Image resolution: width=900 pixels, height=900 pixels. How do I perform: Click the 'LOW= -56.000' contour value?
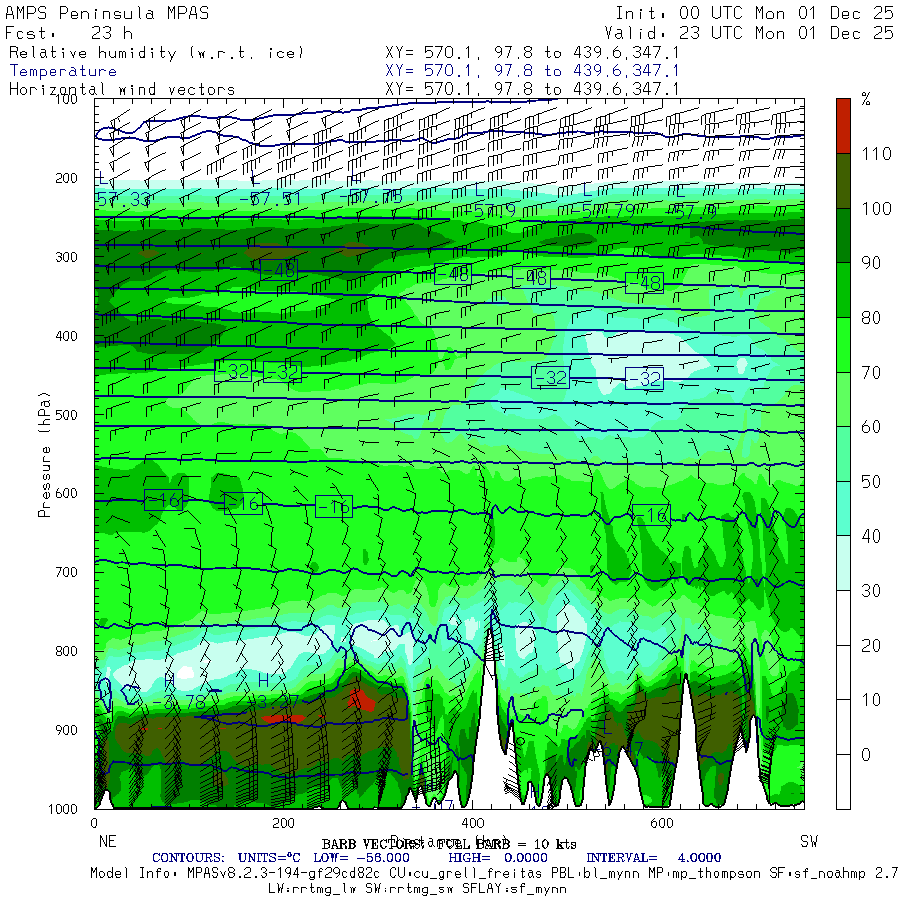[x=362, y=858]
